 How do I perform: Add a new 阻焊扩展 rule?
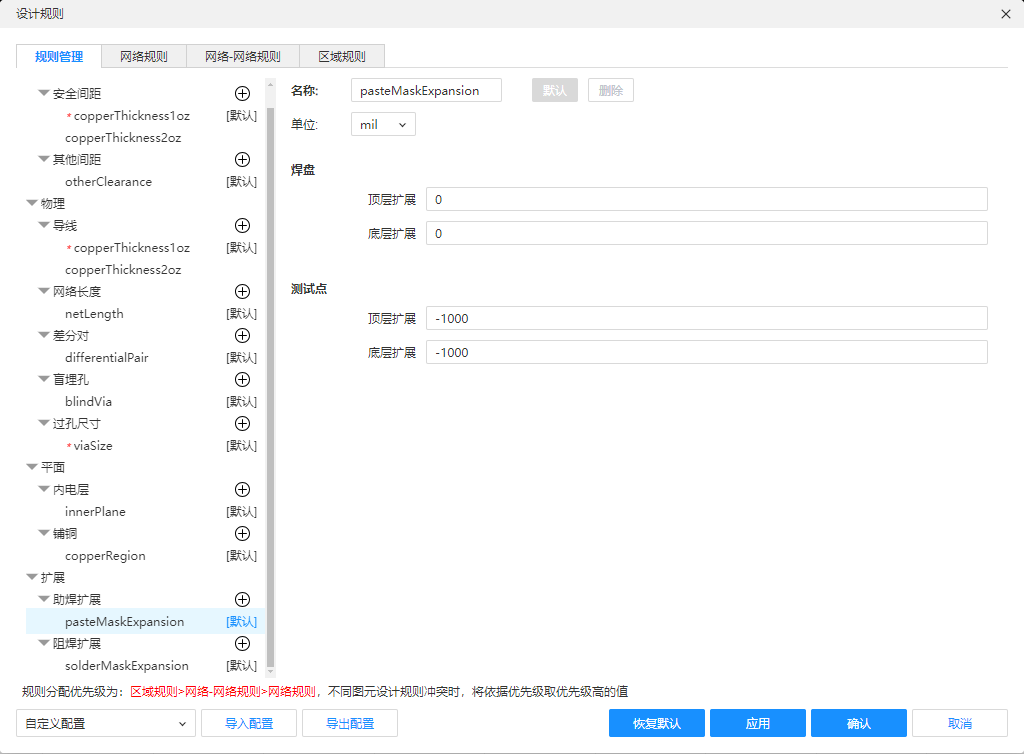242,643
